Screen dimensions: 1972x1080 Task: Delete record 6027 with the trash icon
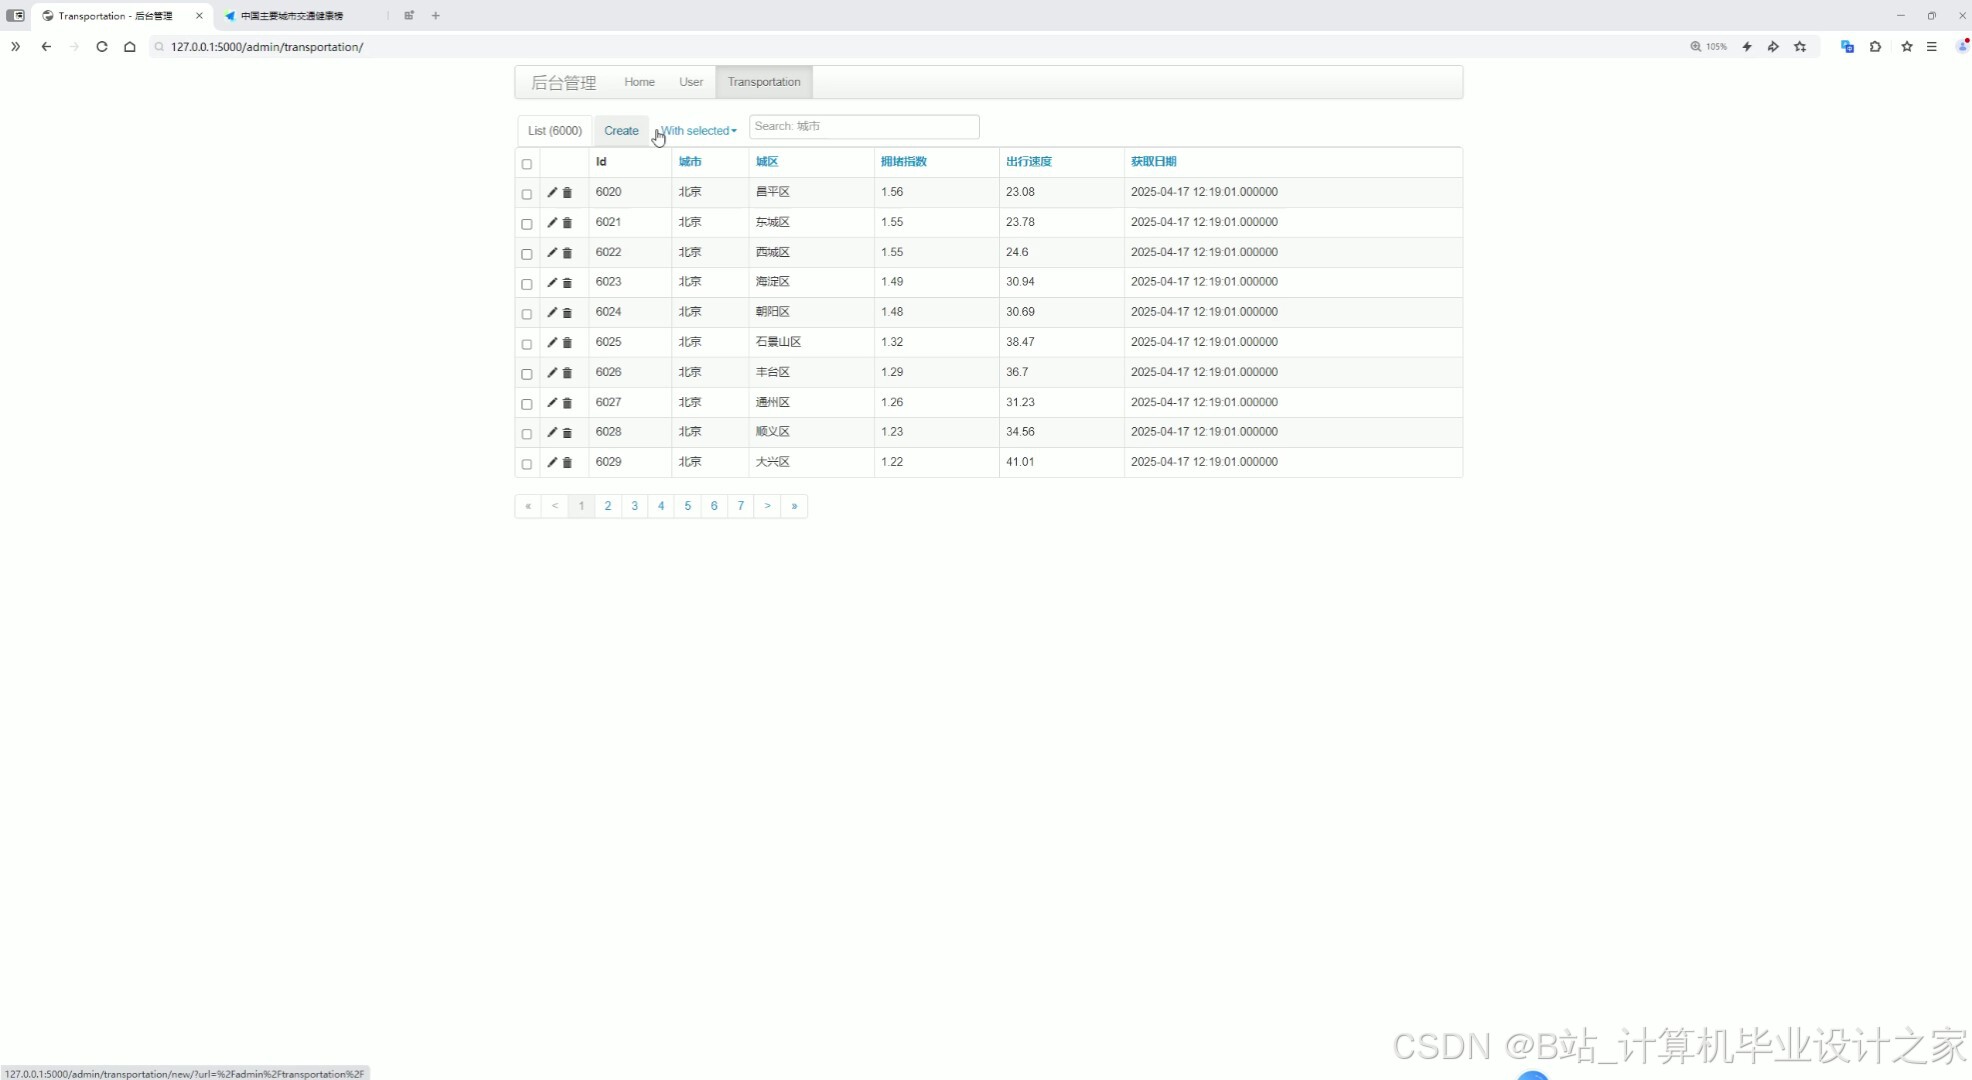[x=567, y=402]
